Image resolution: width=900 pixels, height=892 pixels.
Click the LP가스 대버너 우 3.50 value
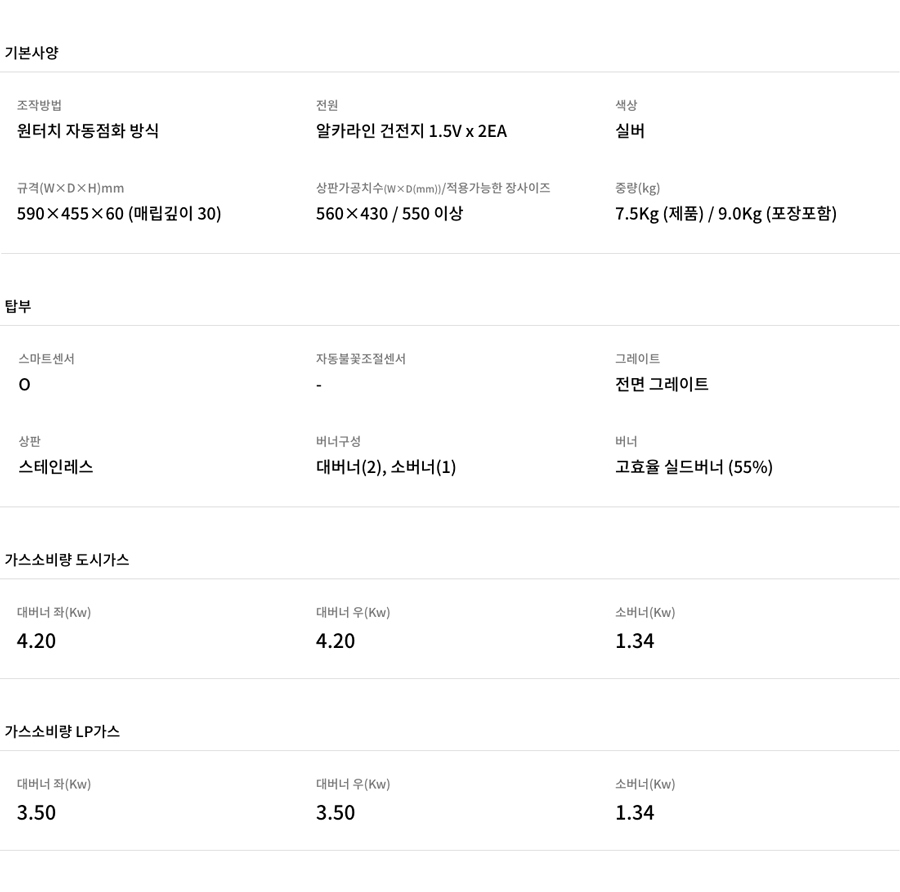(x=335, y=812)
